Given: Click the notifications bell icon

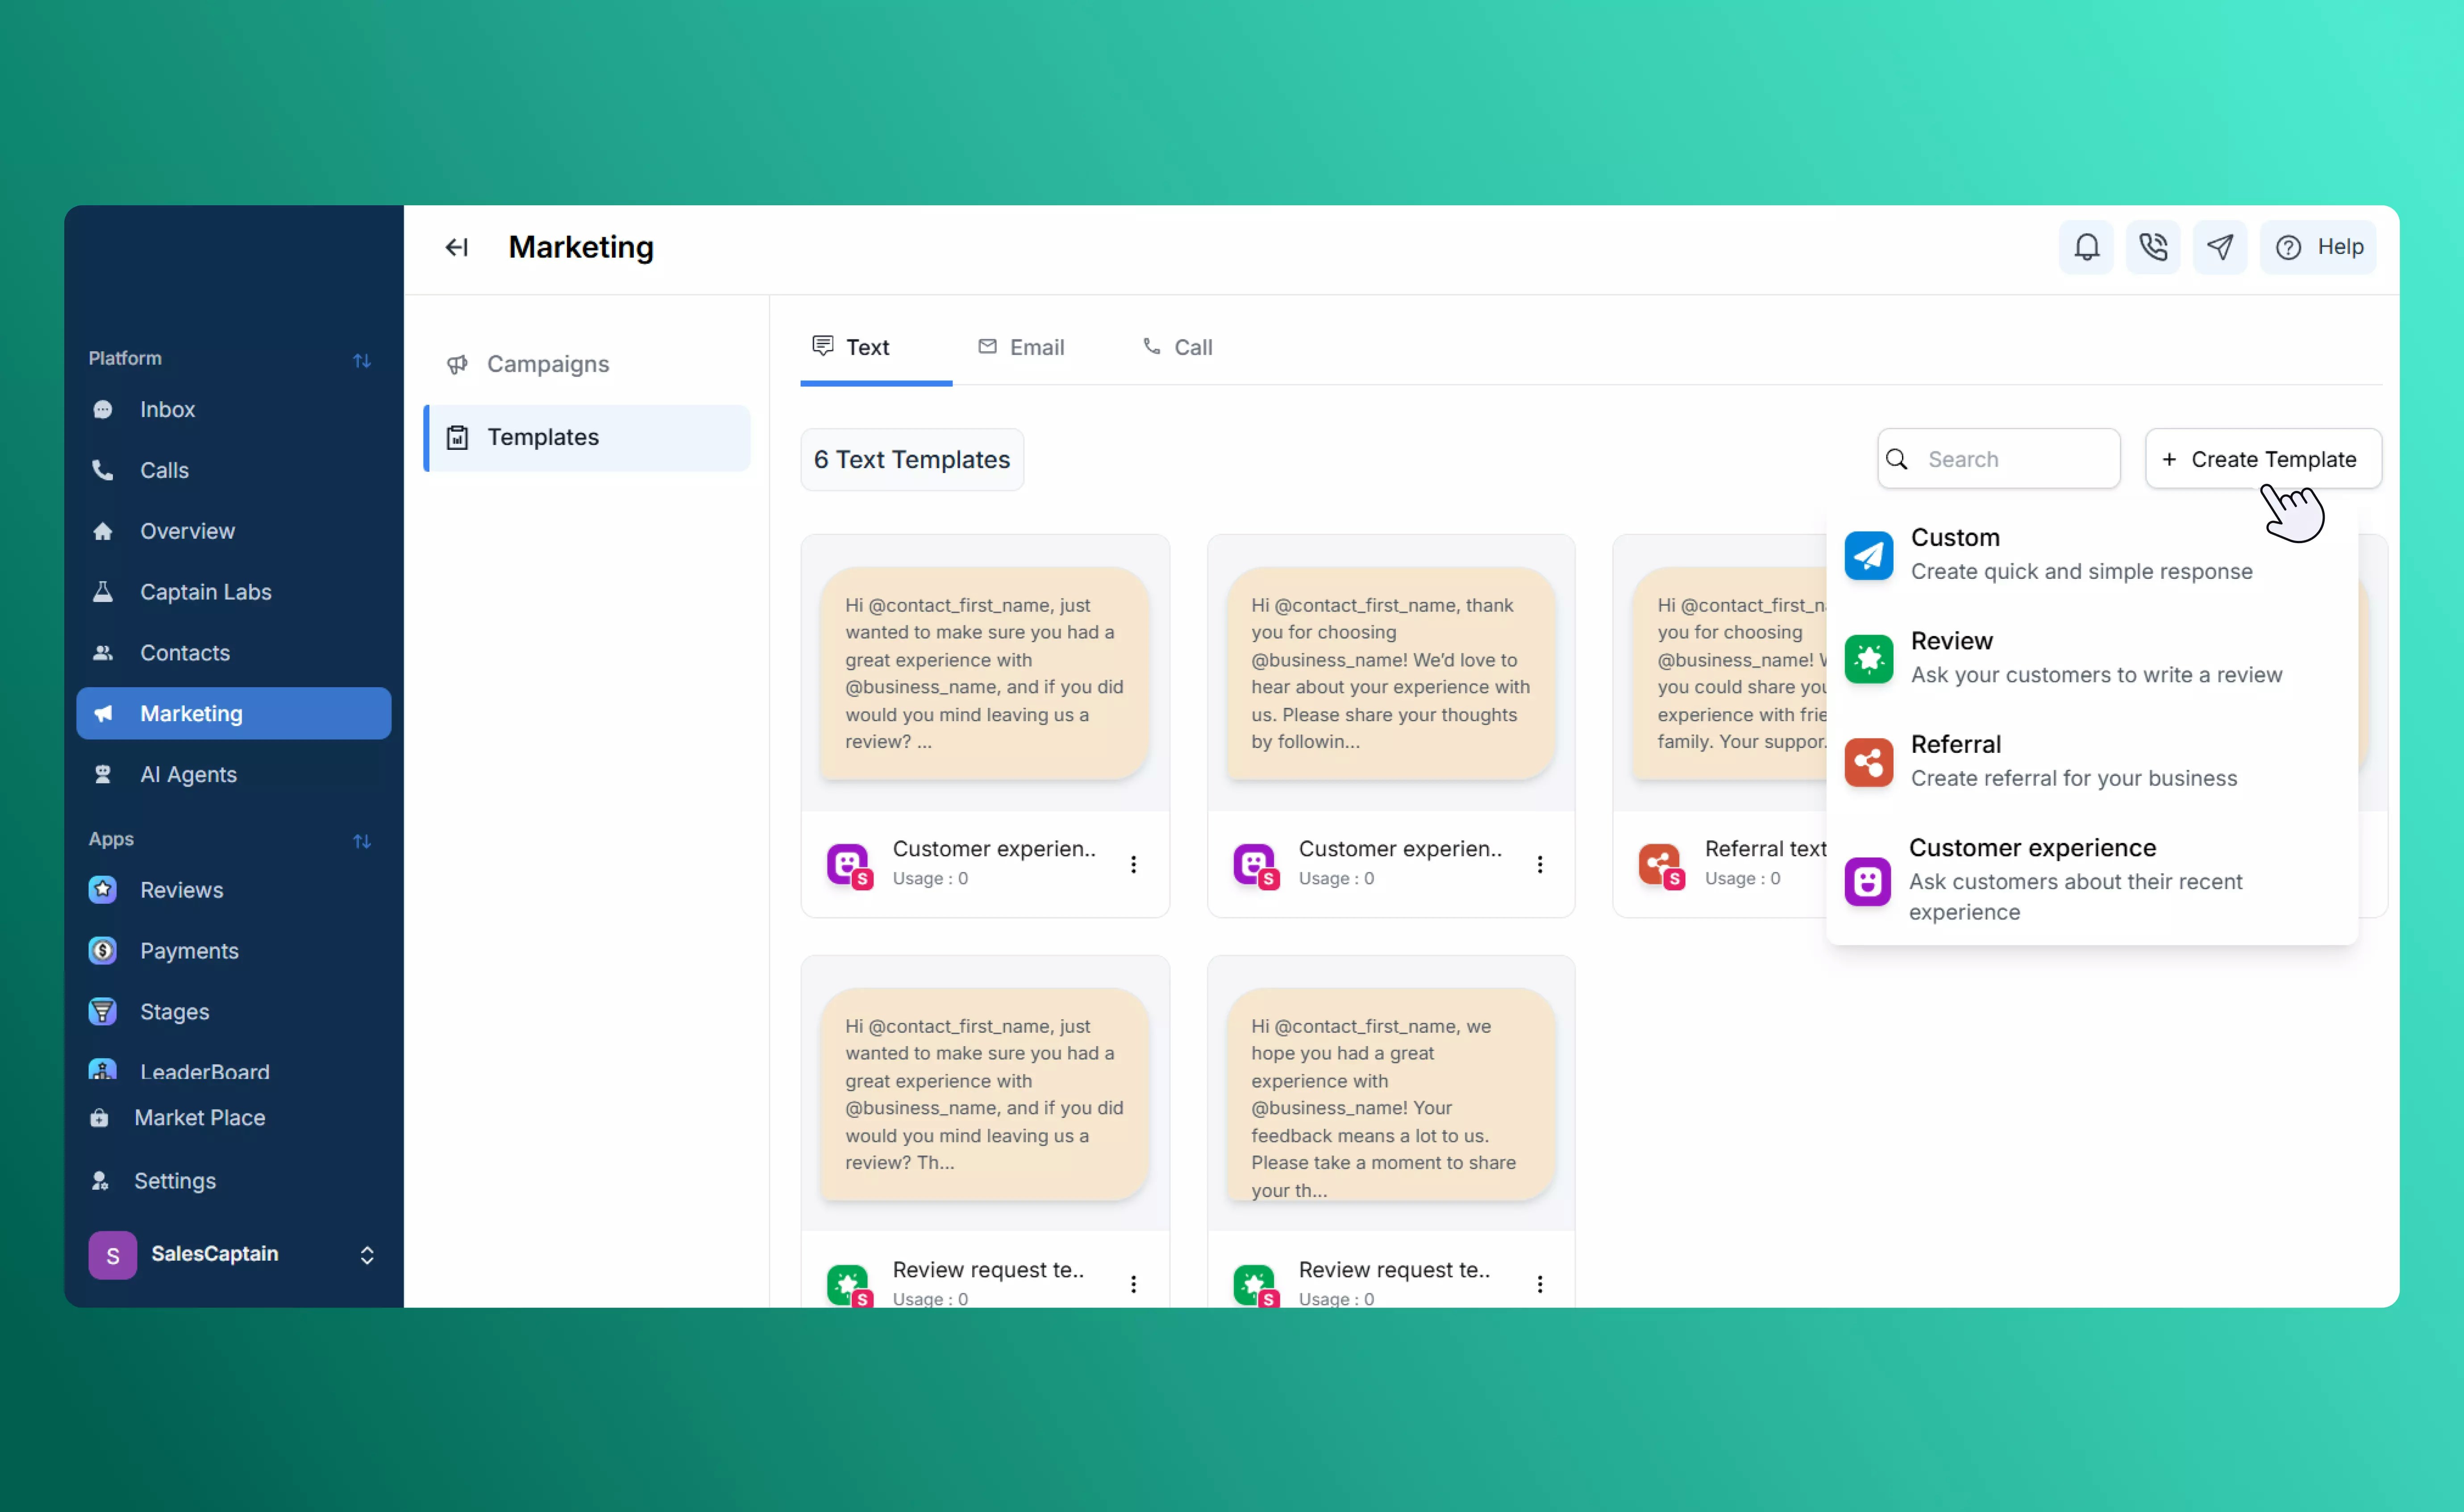Looking at the screenshot, I should point(2086,247).
